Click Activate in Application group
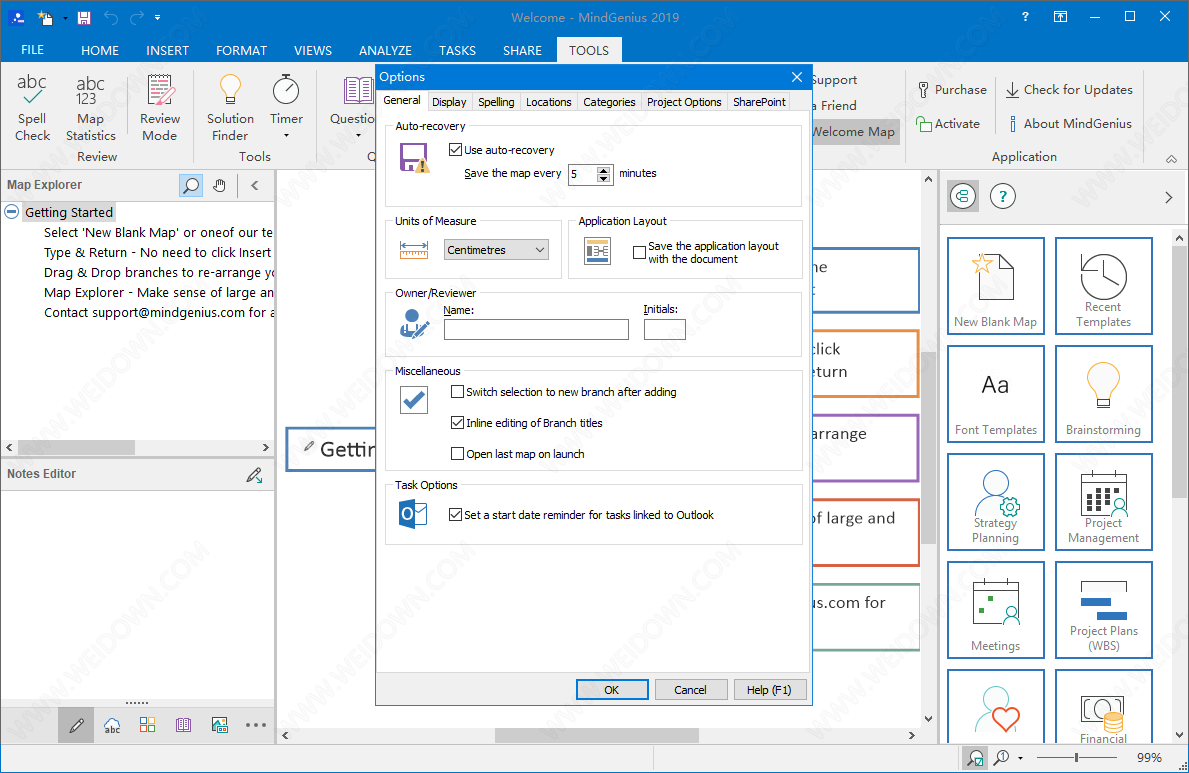Screen dimensions: 1189x773 [x=948, y=124]
